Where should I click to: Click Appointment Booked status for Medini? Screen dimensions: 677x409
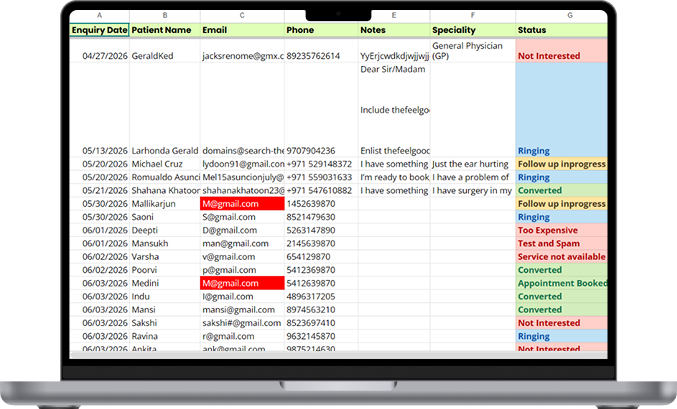point(561,283)
